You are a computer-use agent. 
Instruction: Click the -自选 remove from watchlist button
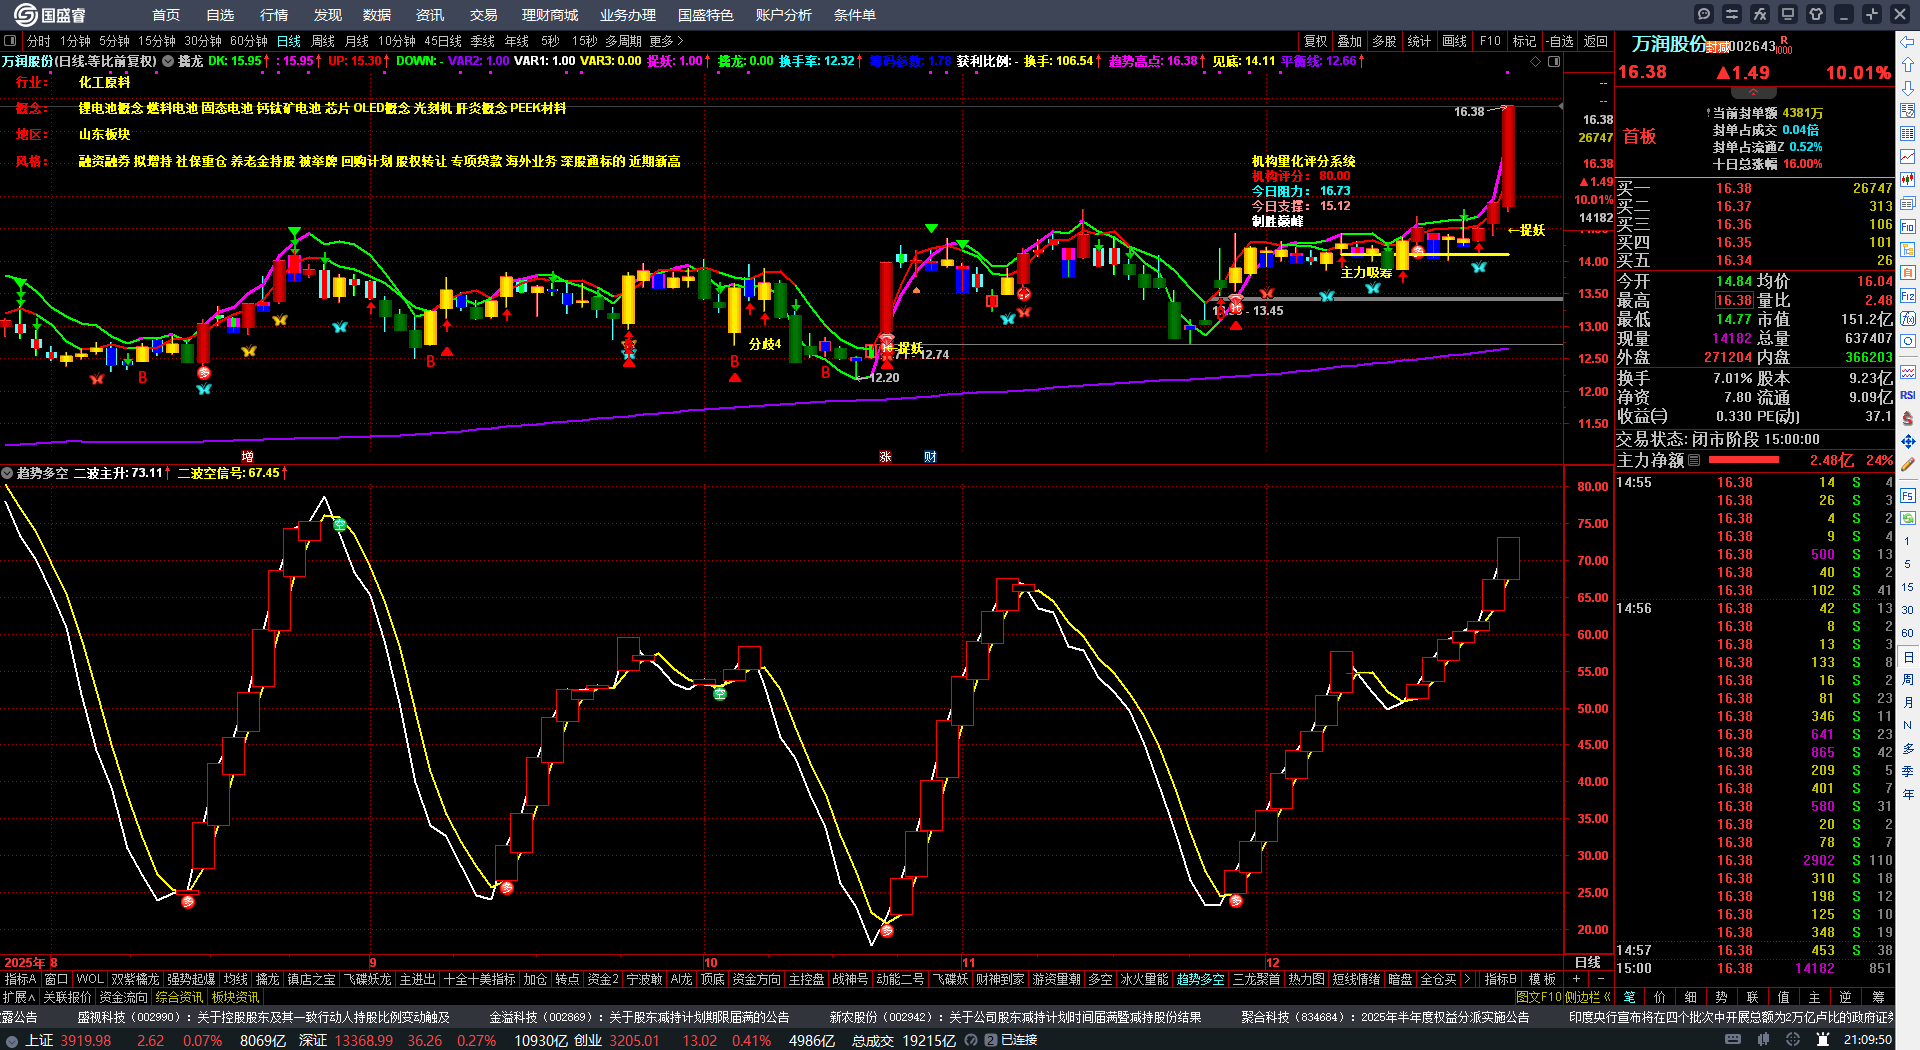tap(1559, 41)
